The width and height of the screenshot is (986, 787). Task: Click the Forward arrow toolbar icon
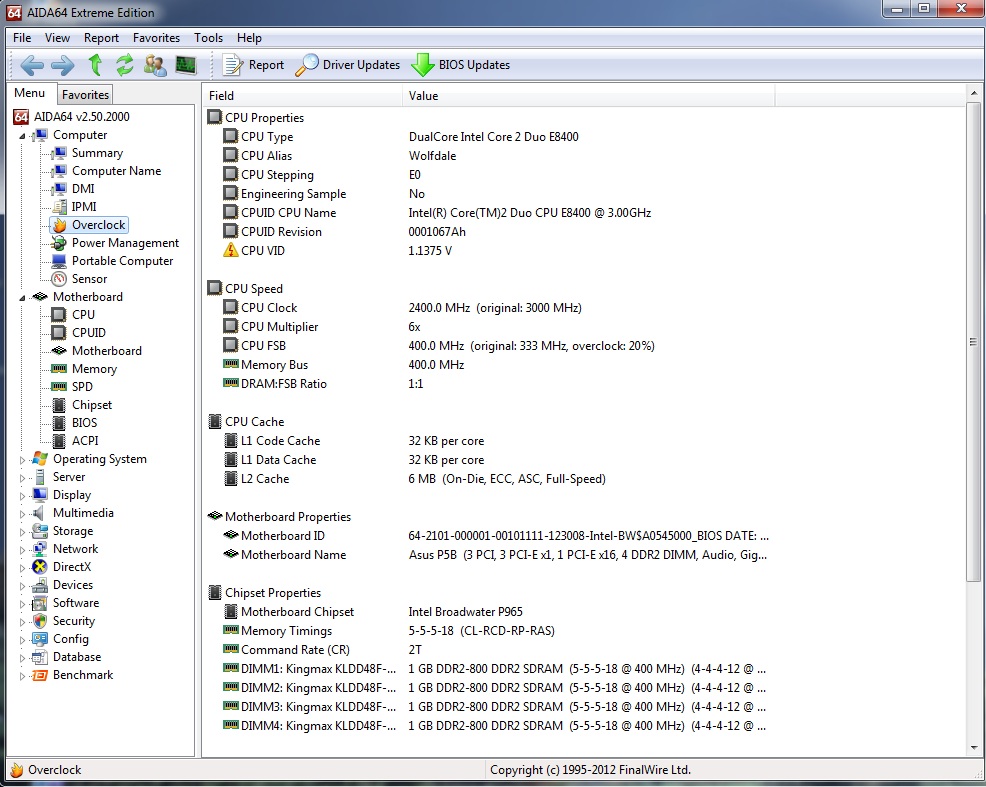[x=62, y=65]
